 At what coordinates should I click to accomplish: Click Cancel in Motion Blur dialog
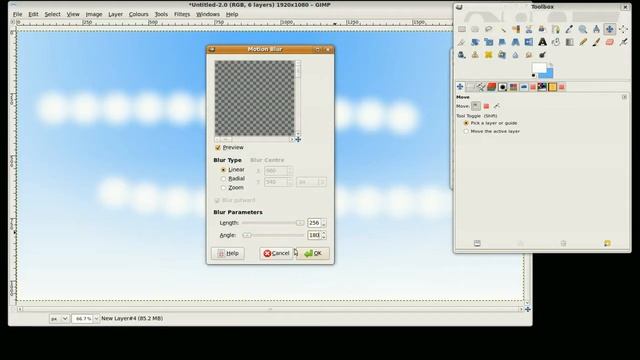click(276, 253)
